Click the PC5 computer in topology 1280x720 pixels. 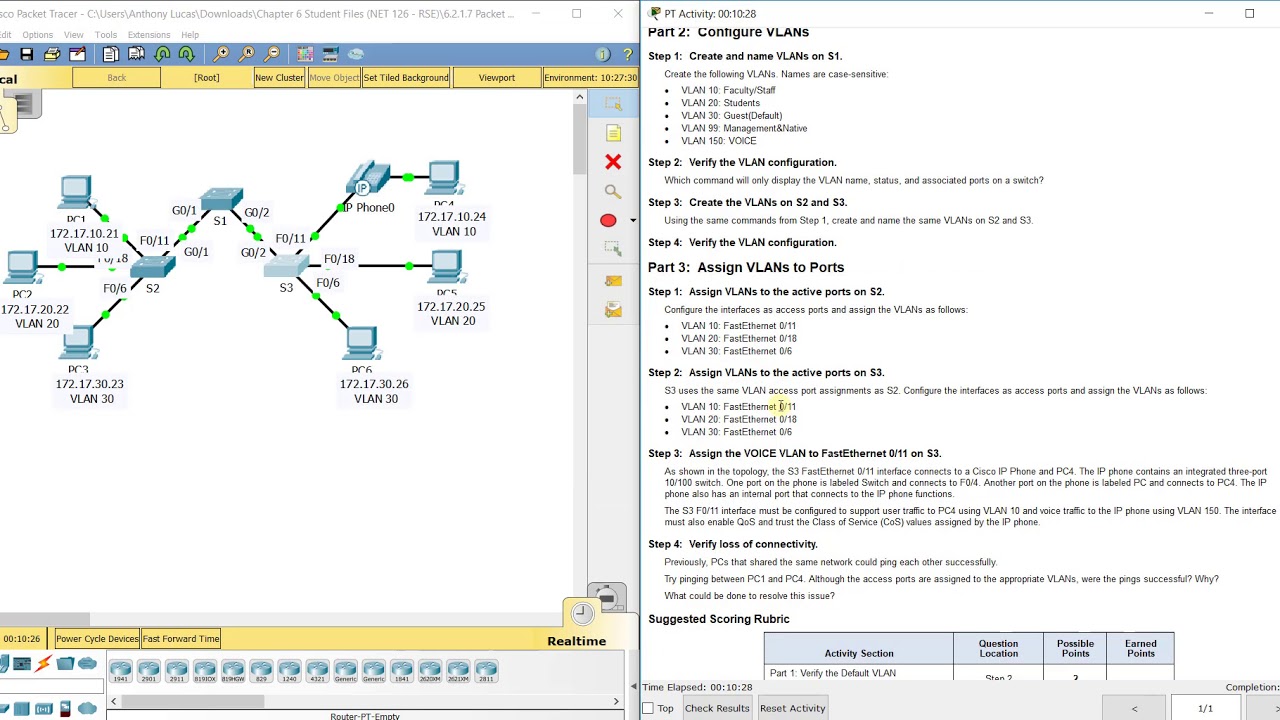(445, 266)
